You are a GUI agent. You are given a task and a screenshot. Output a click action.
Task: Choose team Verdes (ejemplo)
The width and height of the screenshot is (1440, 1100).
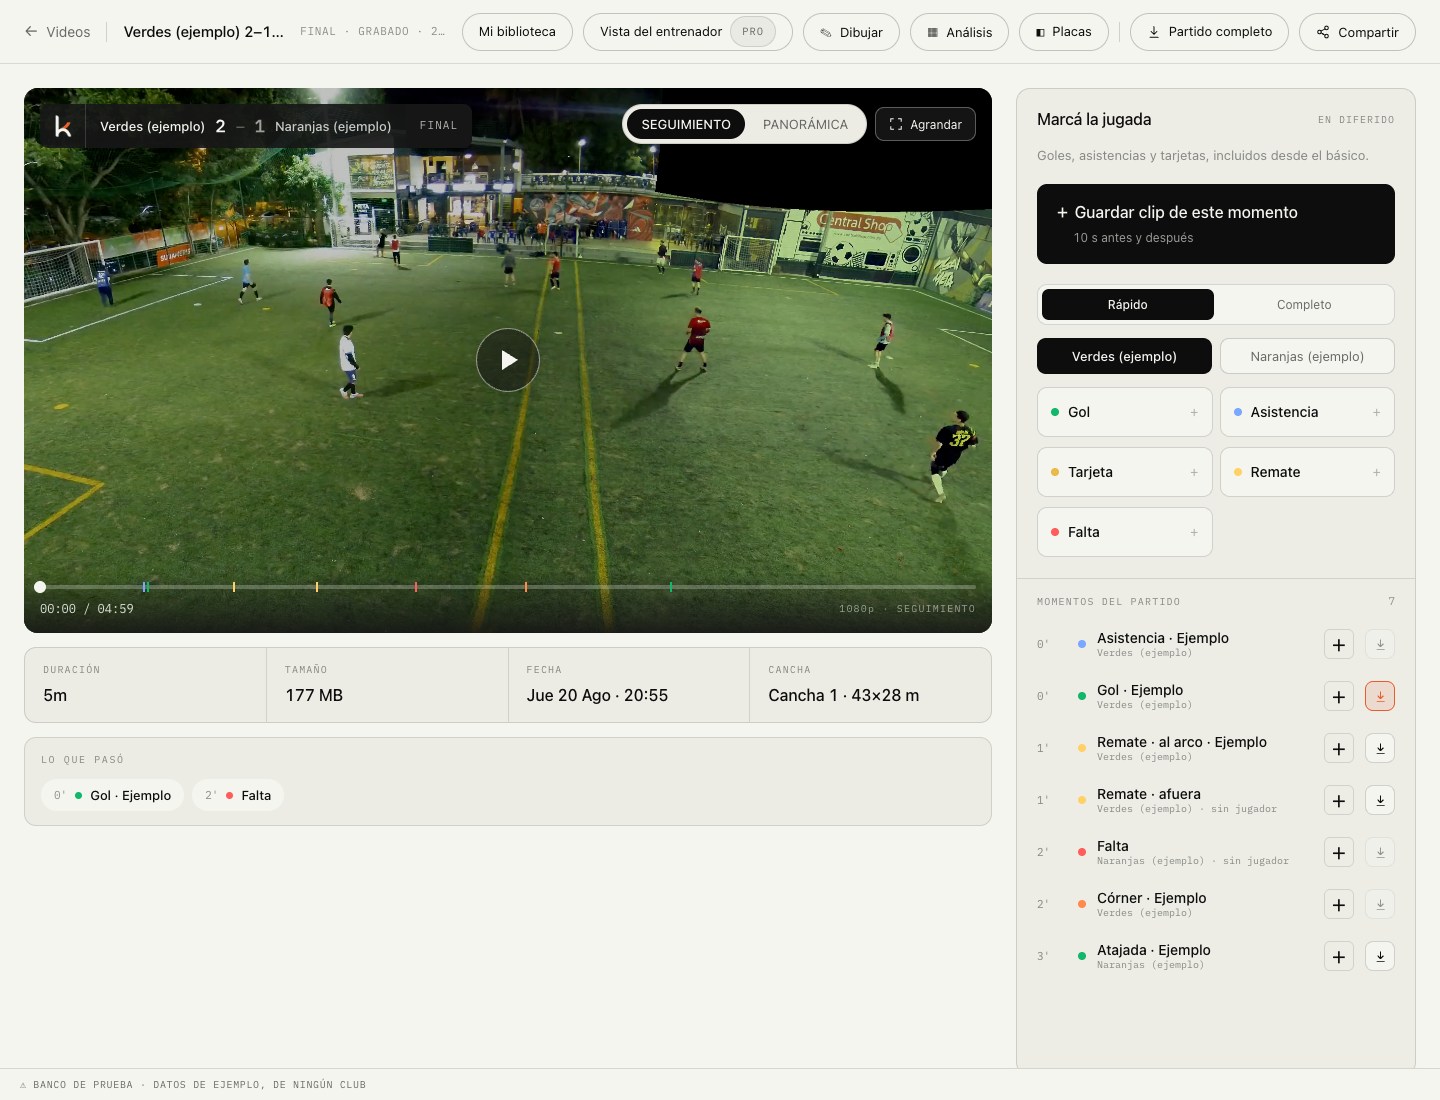coord(1124,356)
